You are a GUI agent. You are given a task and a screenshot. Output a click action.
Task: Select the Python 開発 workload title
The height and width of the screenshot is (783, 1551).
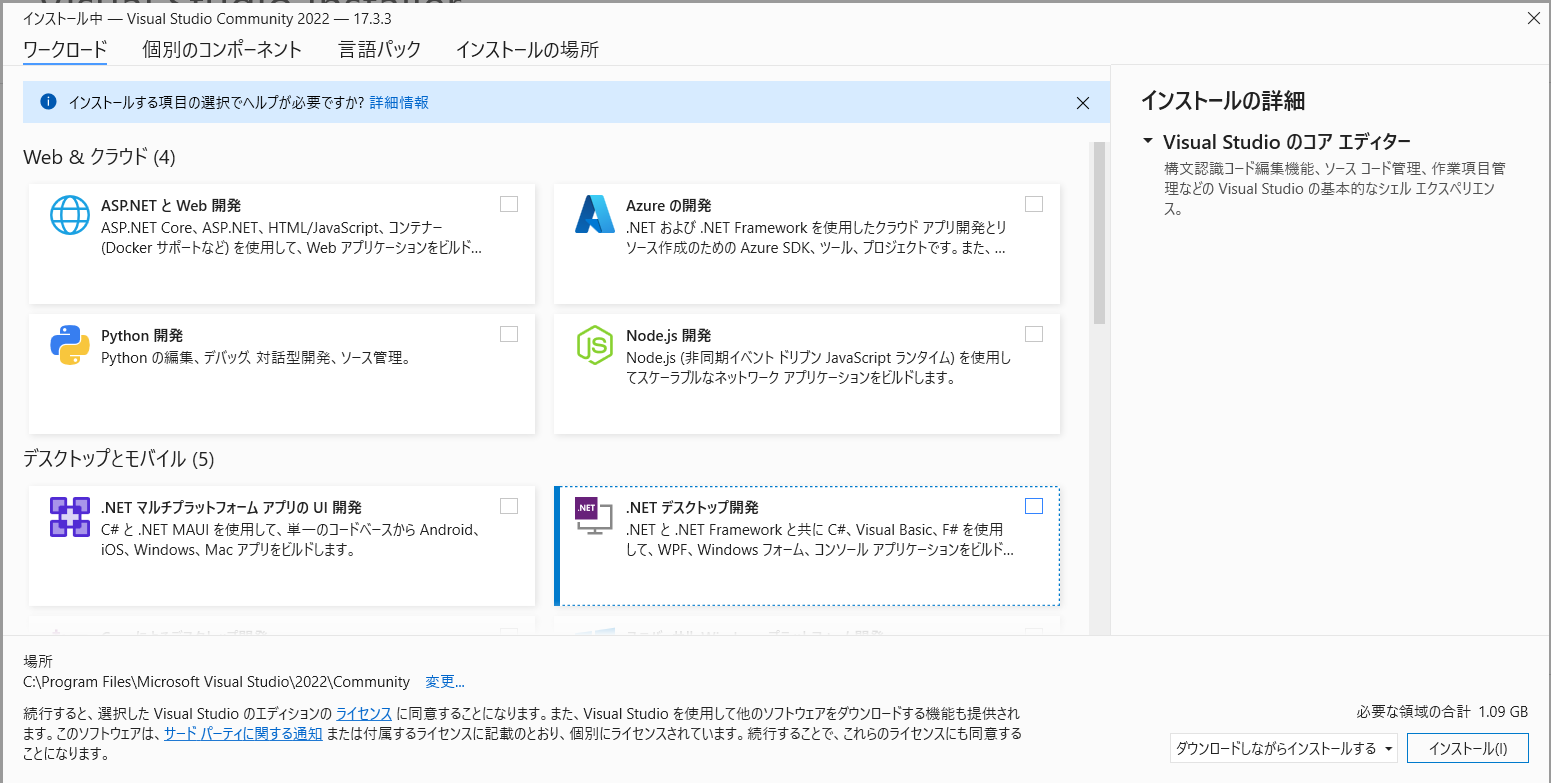[142, 336]
